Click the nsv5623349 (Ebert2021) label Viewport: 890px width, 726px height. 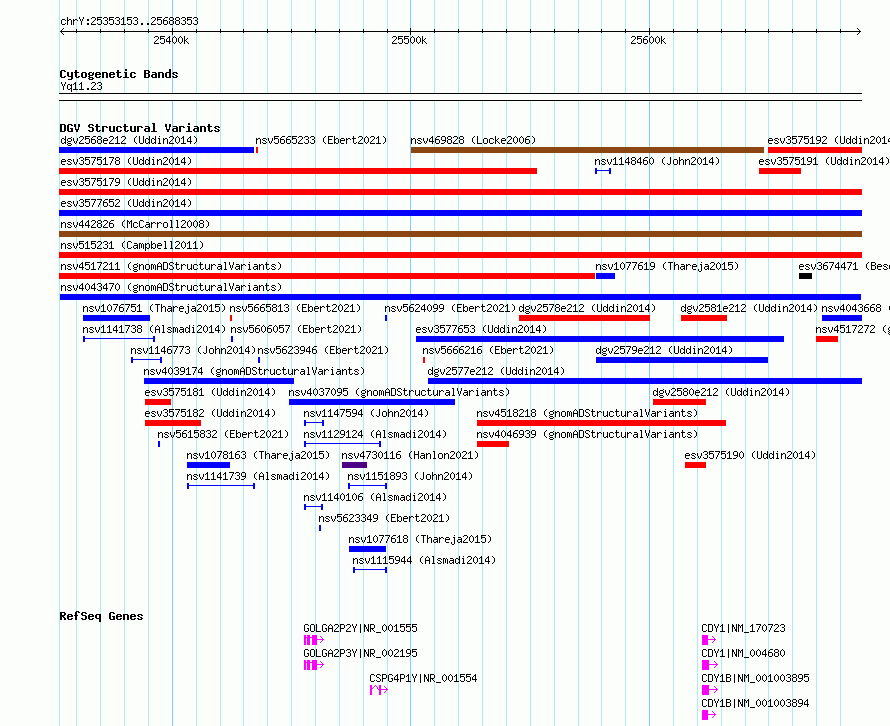click(x=384, y=518)
